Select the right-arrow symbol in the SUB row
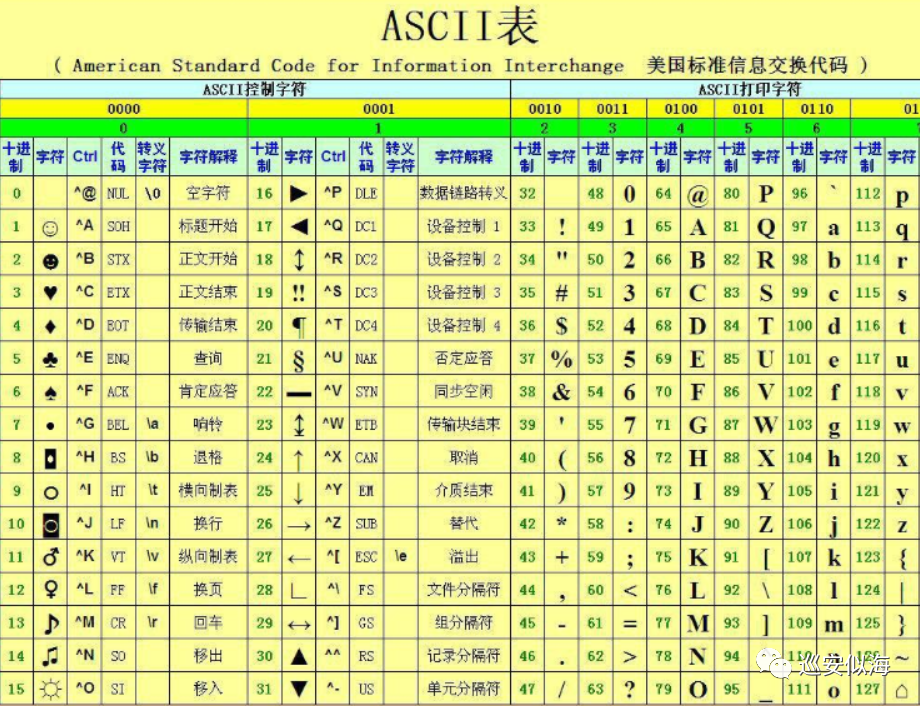This screenshot has width=920, height=706. pyautogui.click(x=300, y=523)
